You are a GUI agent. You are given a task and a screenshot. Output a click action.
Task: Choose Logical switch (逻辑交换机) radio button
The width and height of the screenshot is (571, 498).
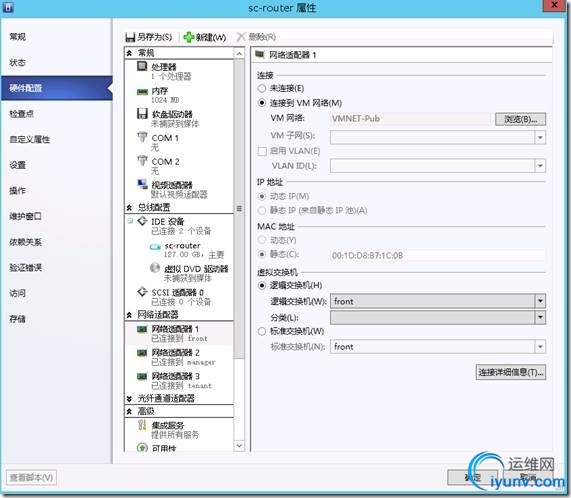(x=262, y=285)
